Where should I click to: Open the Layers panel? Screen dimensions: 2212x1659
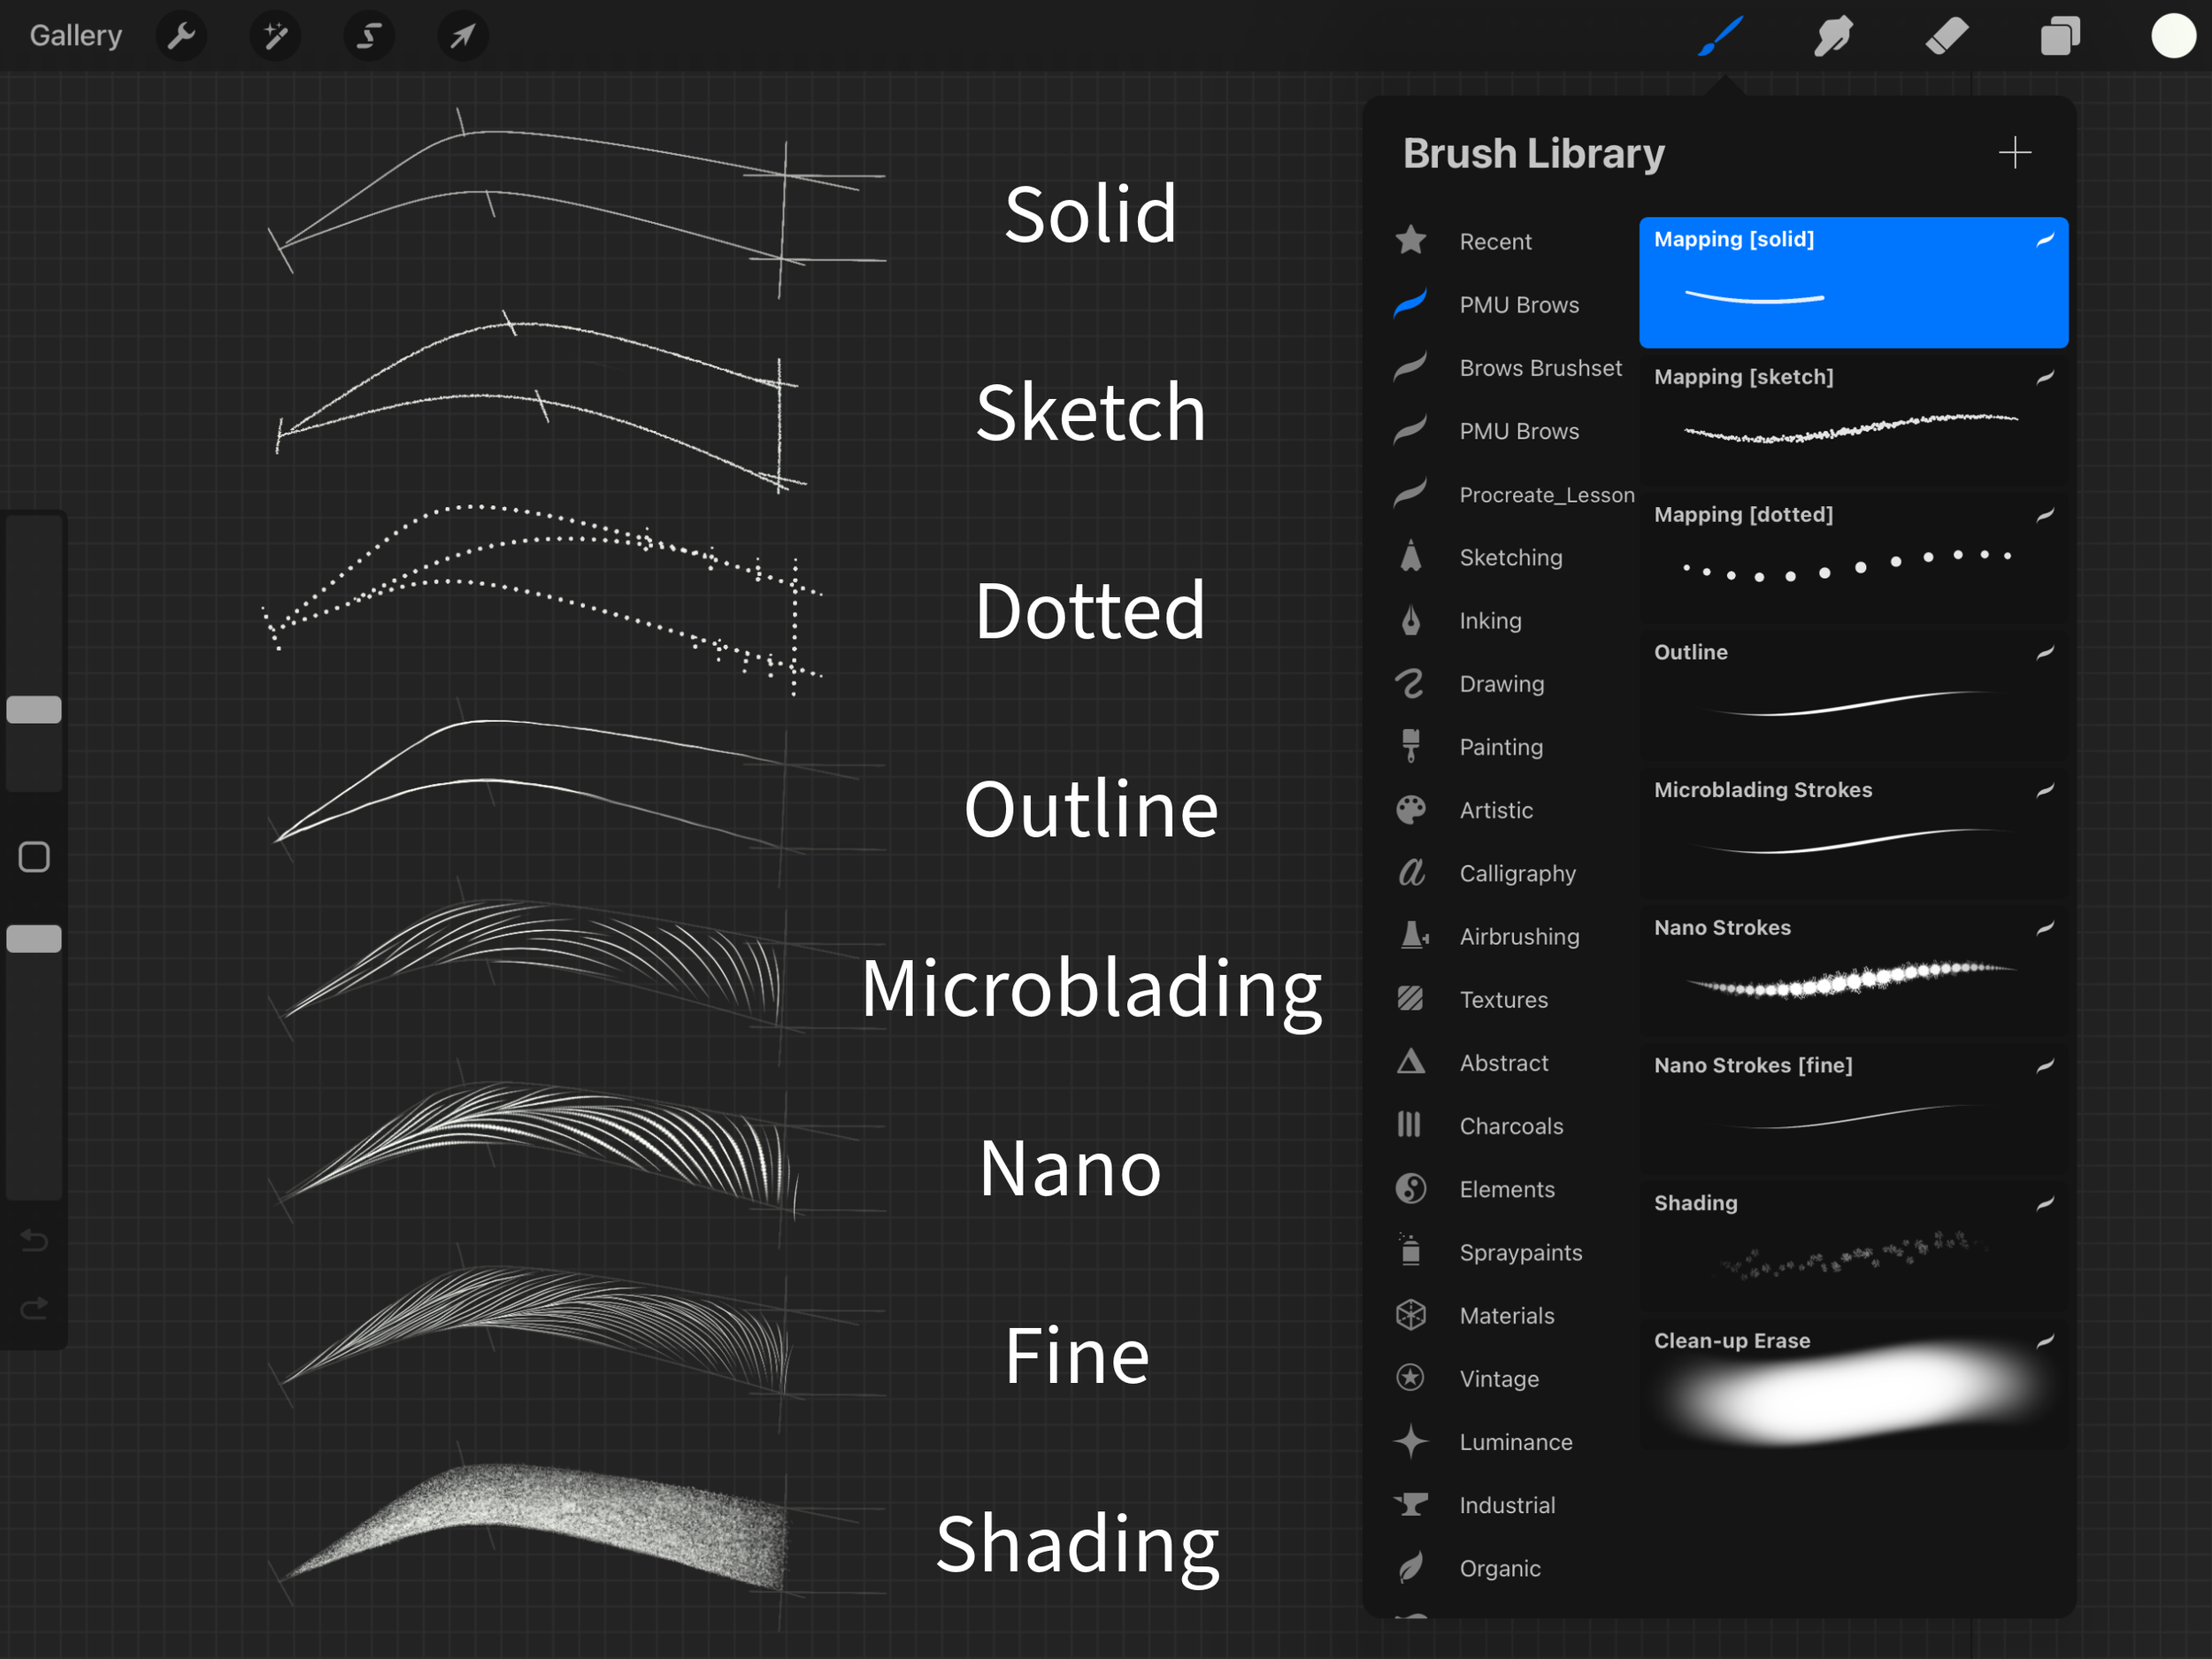[x=2059, y=37]
